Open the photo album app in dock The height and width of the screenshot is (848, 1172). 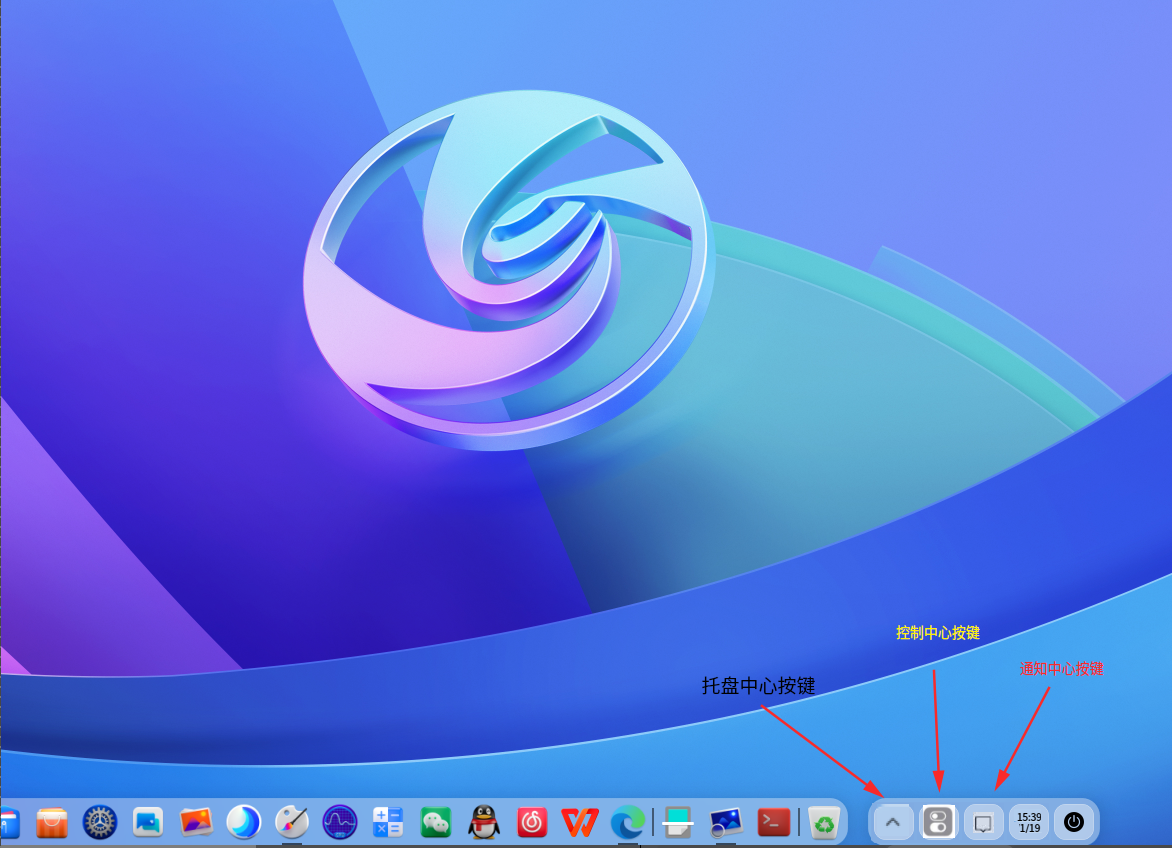point(196,822)
